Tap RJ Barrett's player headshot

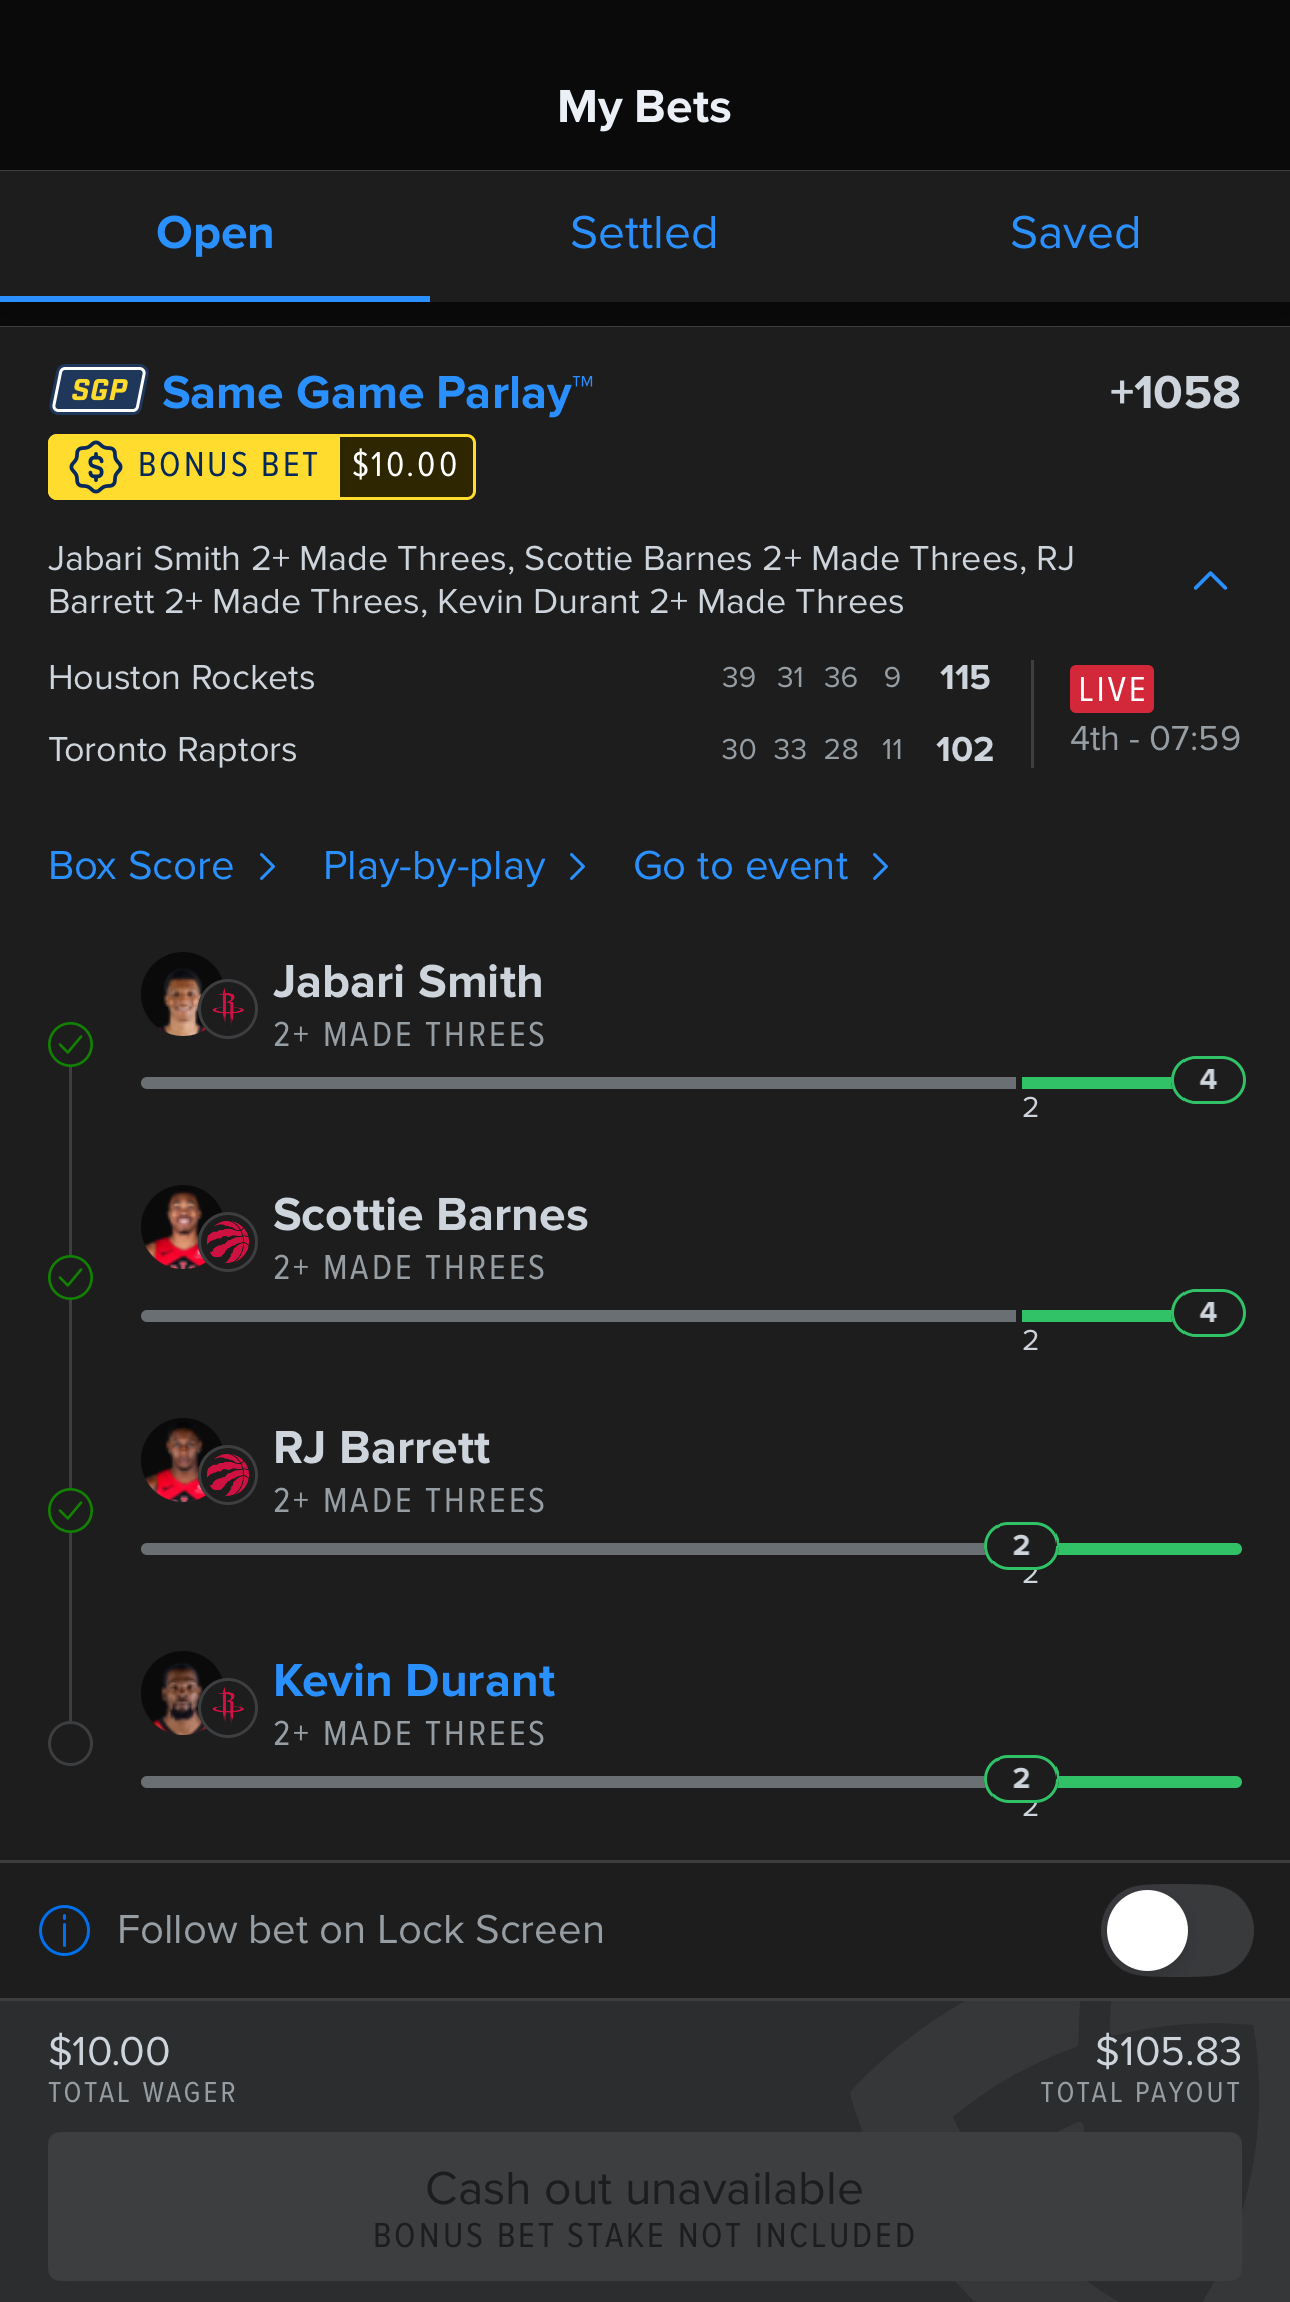point(181,1459)
